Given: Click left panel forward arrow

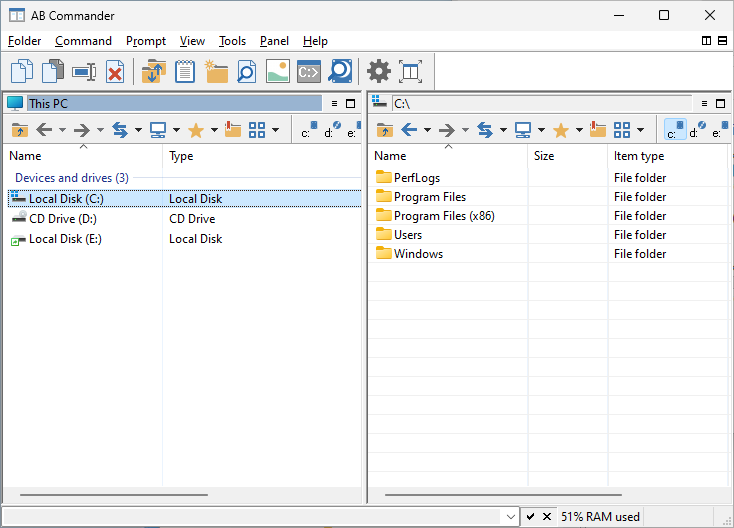Looking at the screenshot, I should pos(82,130).
